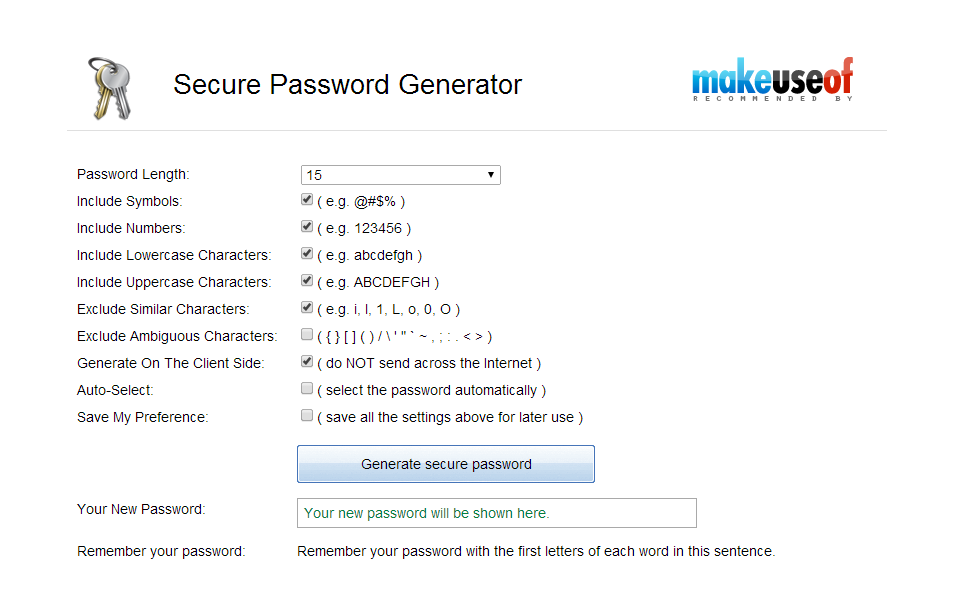Viewport: 953px width, 603px height.
Task: Click the new password output field
Action: 497,513
